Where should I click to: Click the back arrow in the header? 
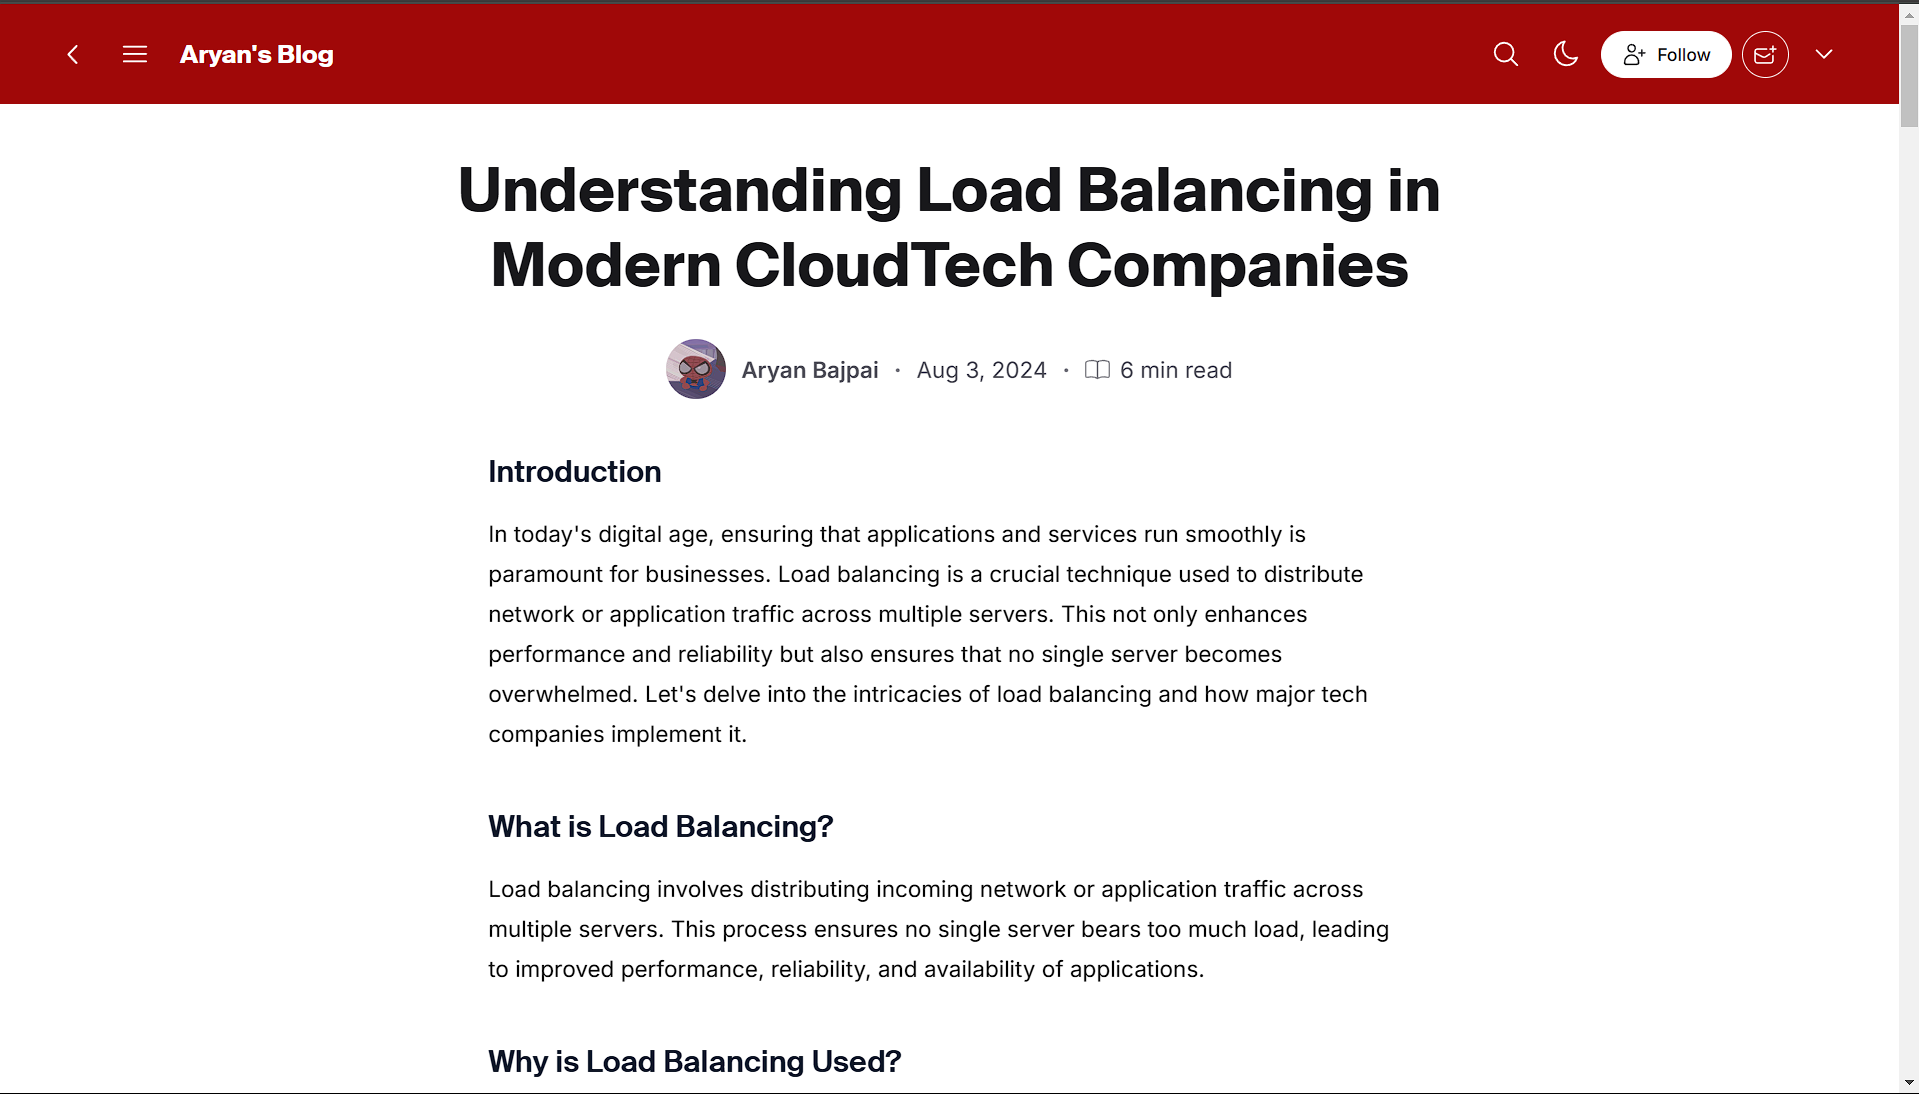pos(72,54)
